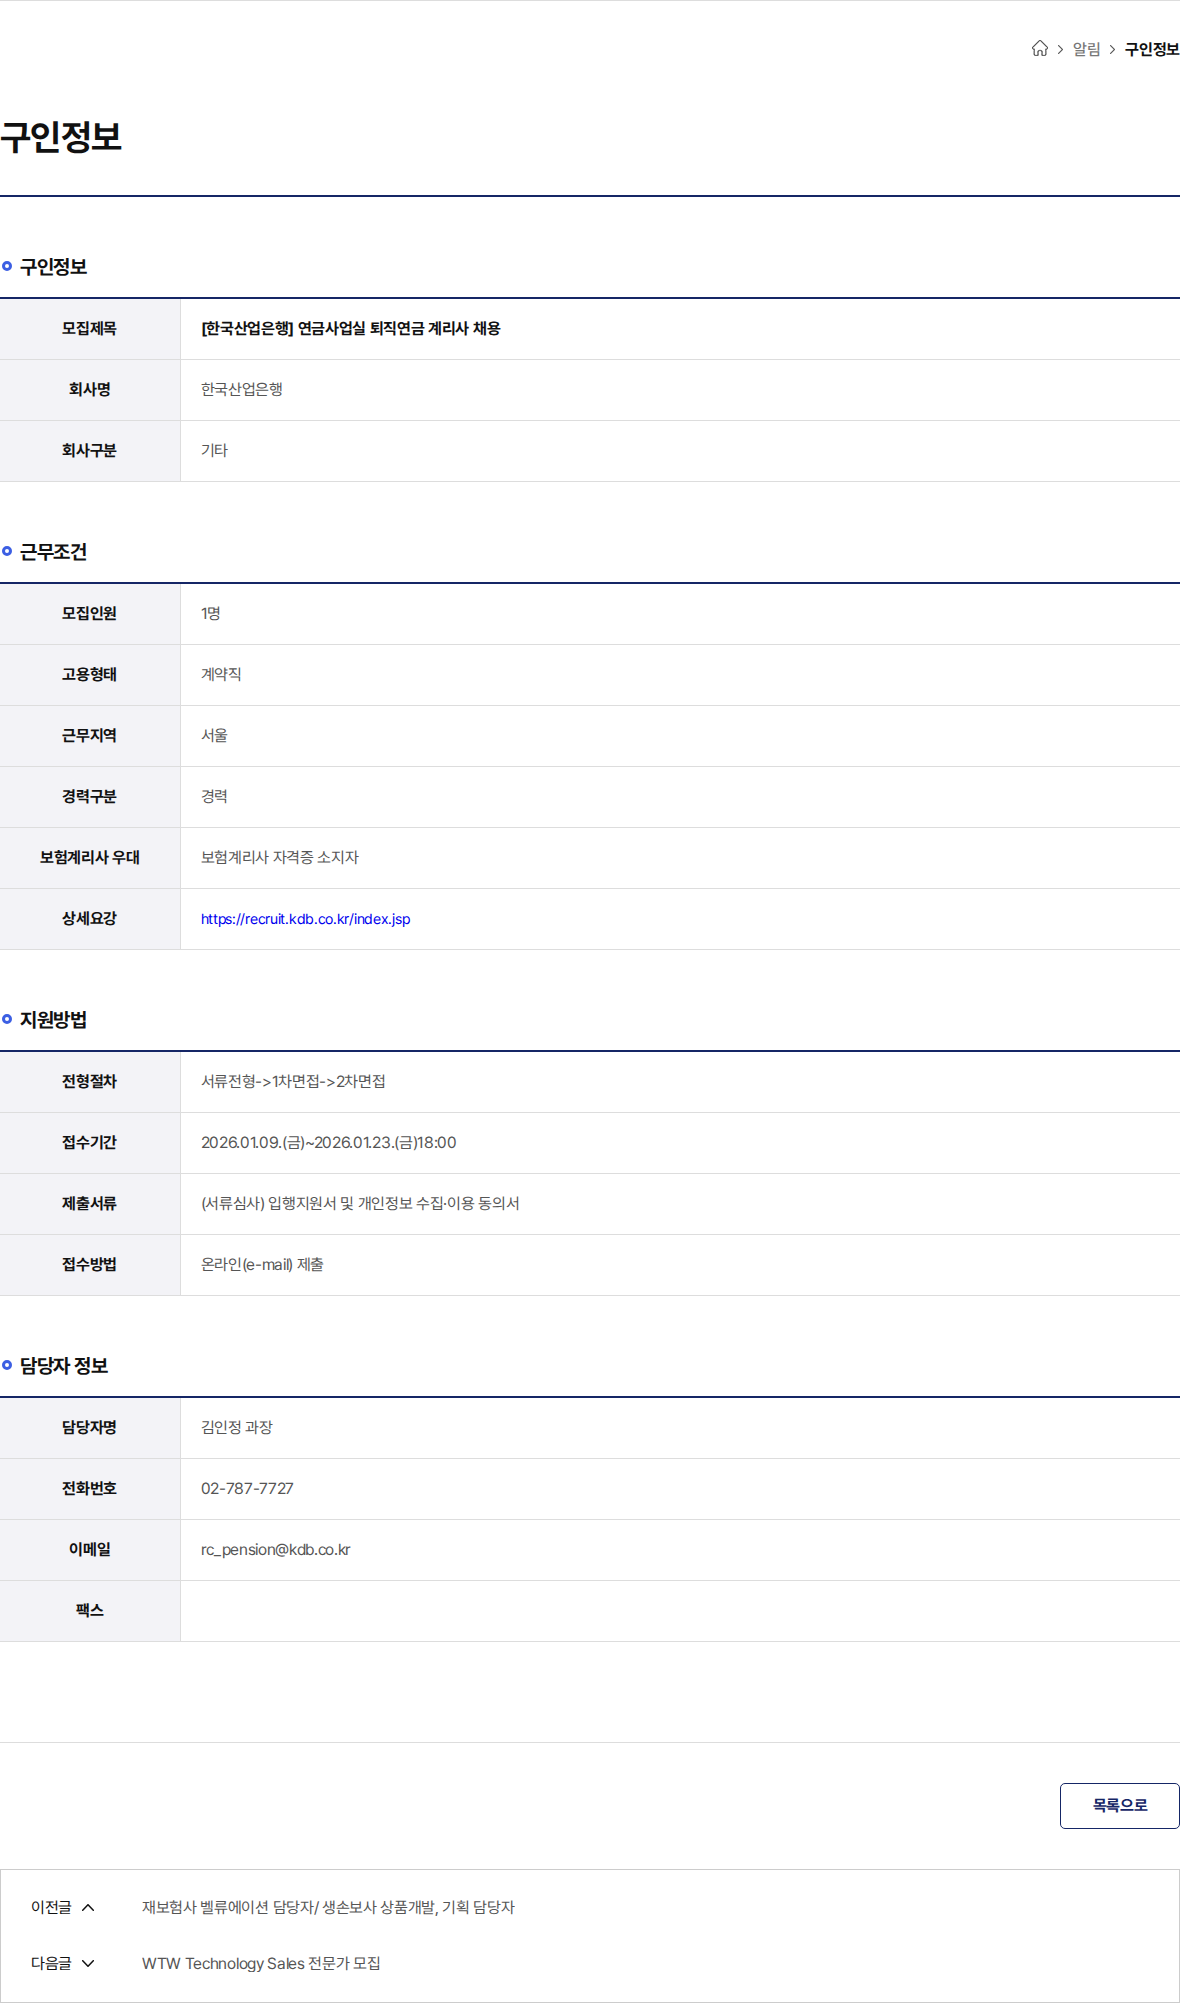Click the 상세요강 row label

(x=90, y=919)
